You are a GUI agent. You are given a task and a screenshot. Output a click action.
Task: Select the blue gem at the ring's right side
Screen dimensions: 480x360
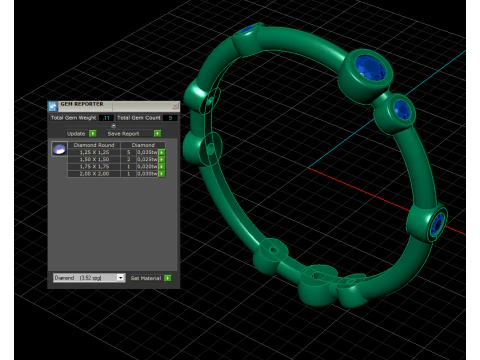[x=437, y=224]
